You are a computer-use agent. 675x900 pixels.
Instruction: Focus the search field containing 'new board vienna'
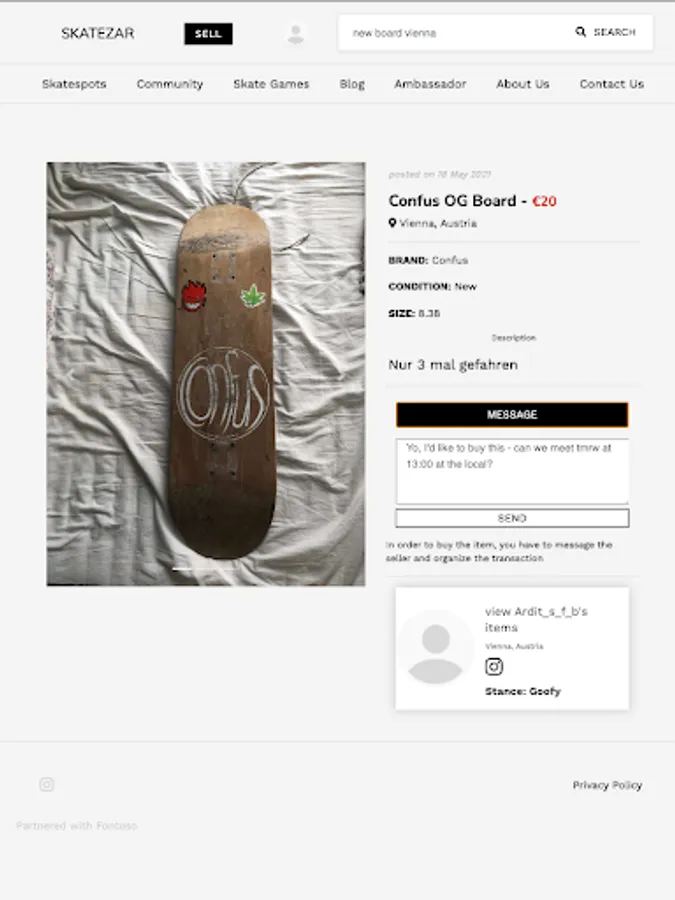[455, 33]
